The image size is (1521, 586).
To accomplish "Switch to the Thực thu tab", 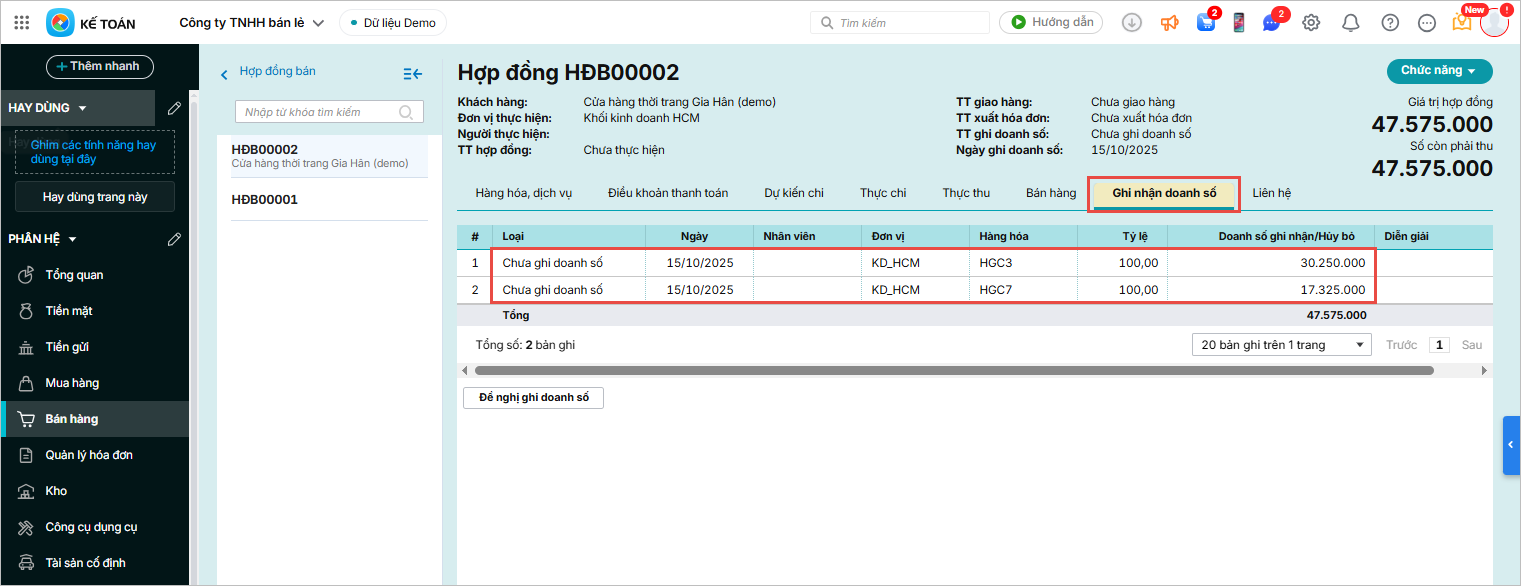I will tap(966, 193).
